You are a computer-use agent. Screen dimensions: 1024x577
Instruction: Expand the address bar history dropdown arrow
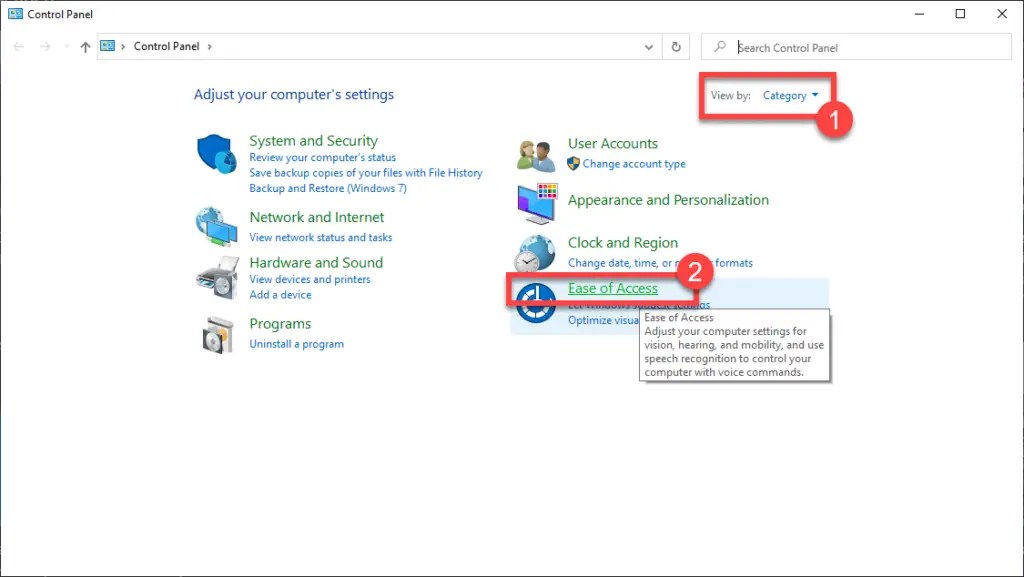648,46
